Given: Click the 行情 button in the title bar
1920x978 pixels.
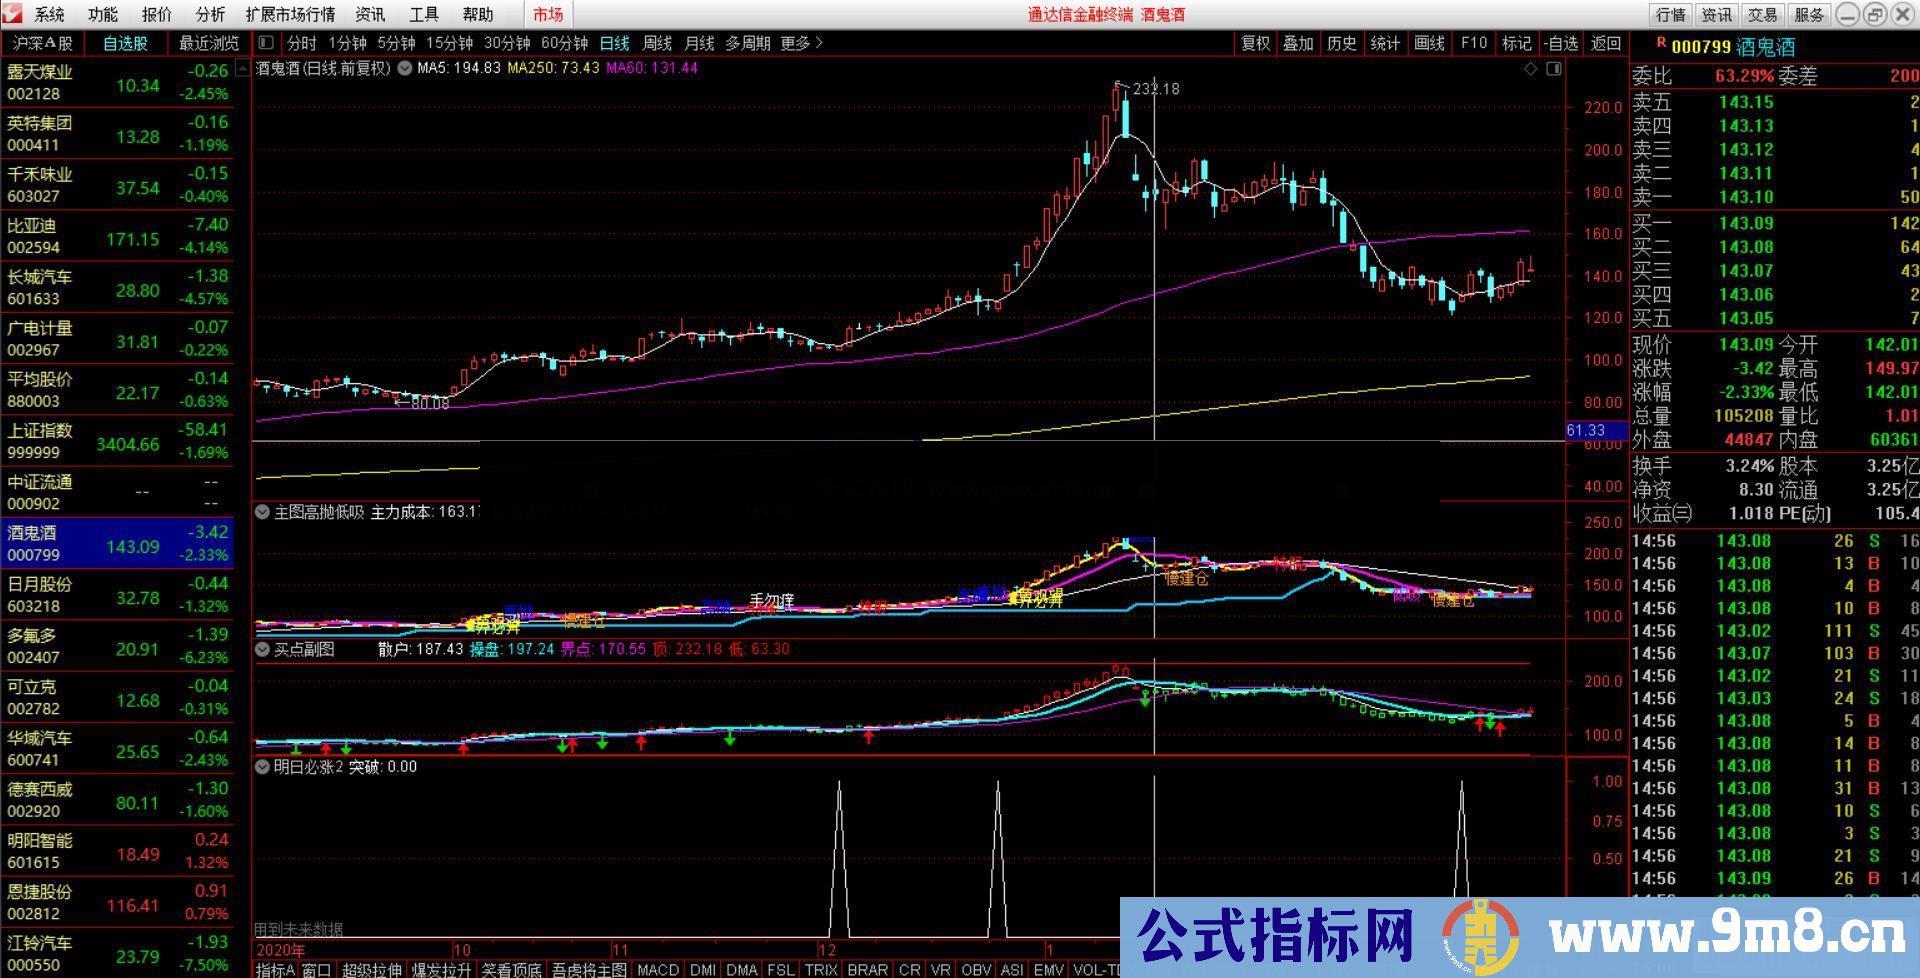Looking at the screenshot, I should [x=1670, y=14].
